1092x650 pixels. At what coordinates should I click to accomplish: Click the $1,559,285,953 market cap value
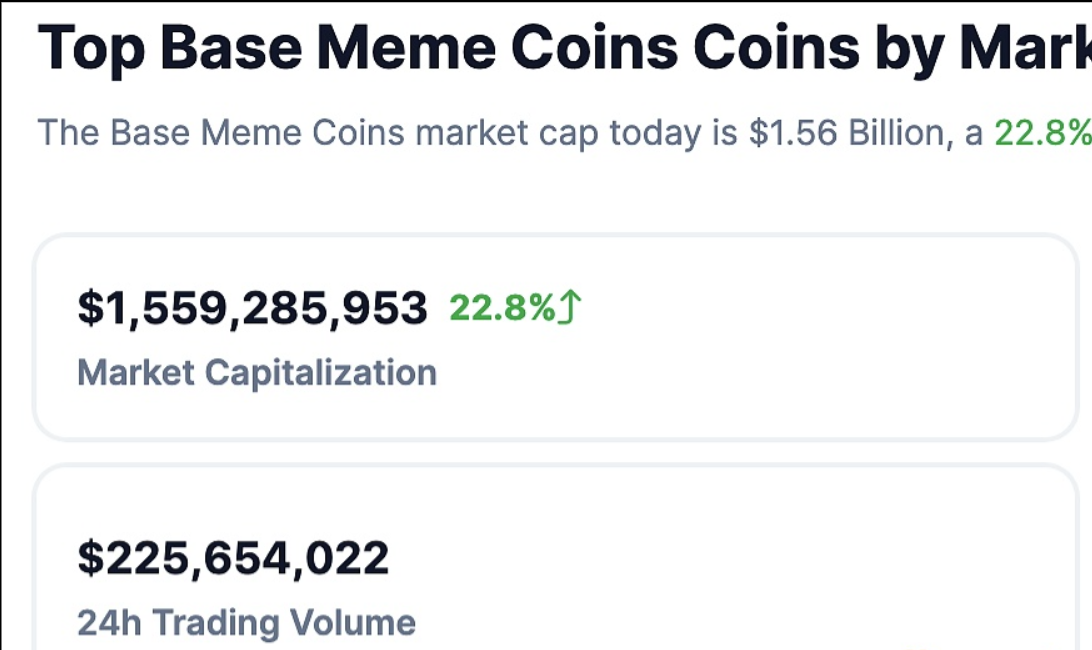pos(252,308)
